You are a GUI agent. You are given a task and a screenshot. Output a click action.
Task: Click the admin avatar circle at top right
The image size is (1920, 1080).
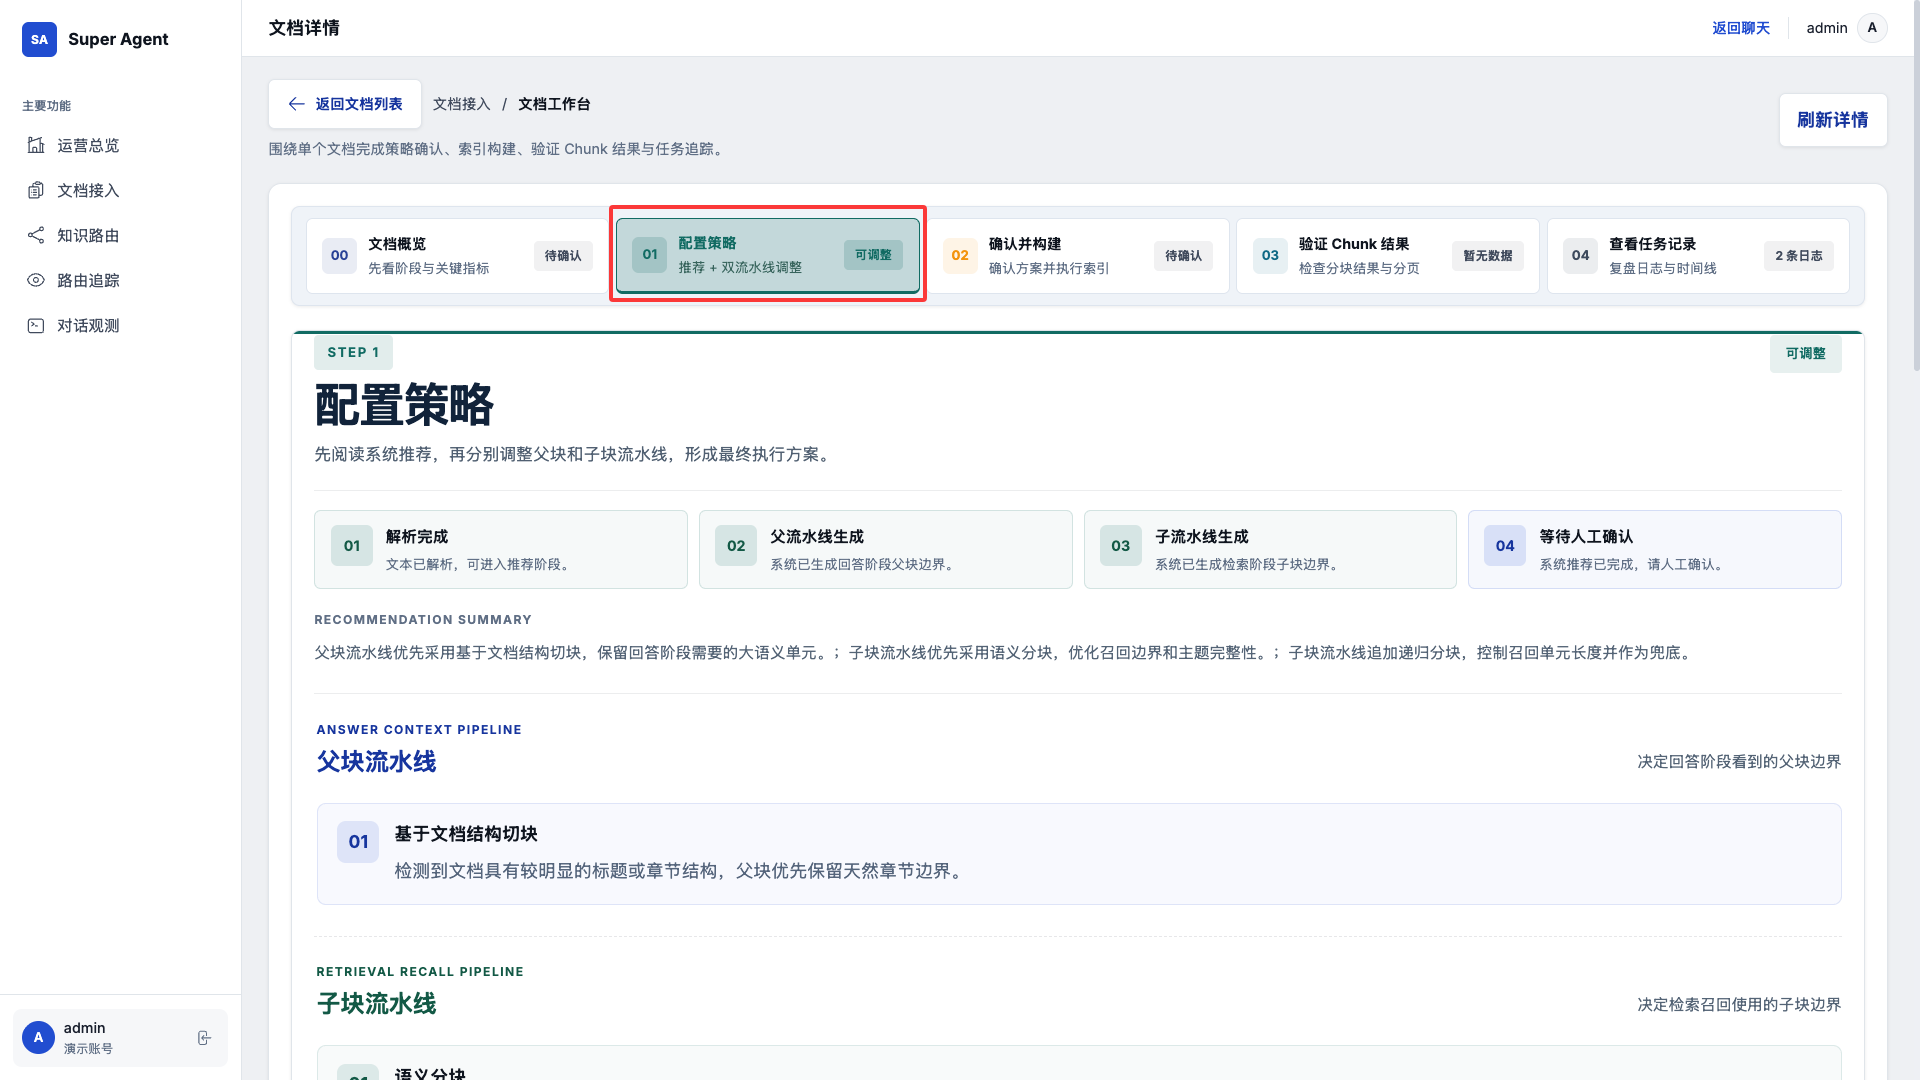(1872, 28)
